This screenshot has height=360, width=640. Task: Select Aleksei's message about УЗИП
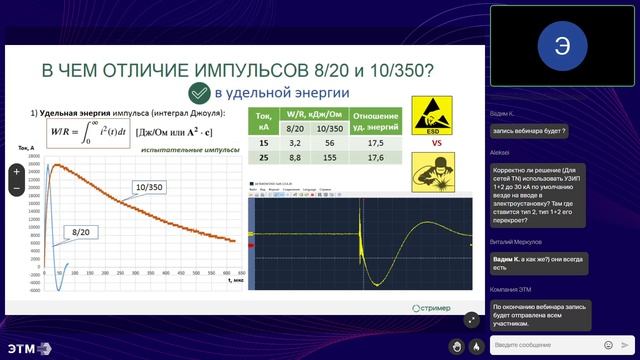[x=538, y=196]
